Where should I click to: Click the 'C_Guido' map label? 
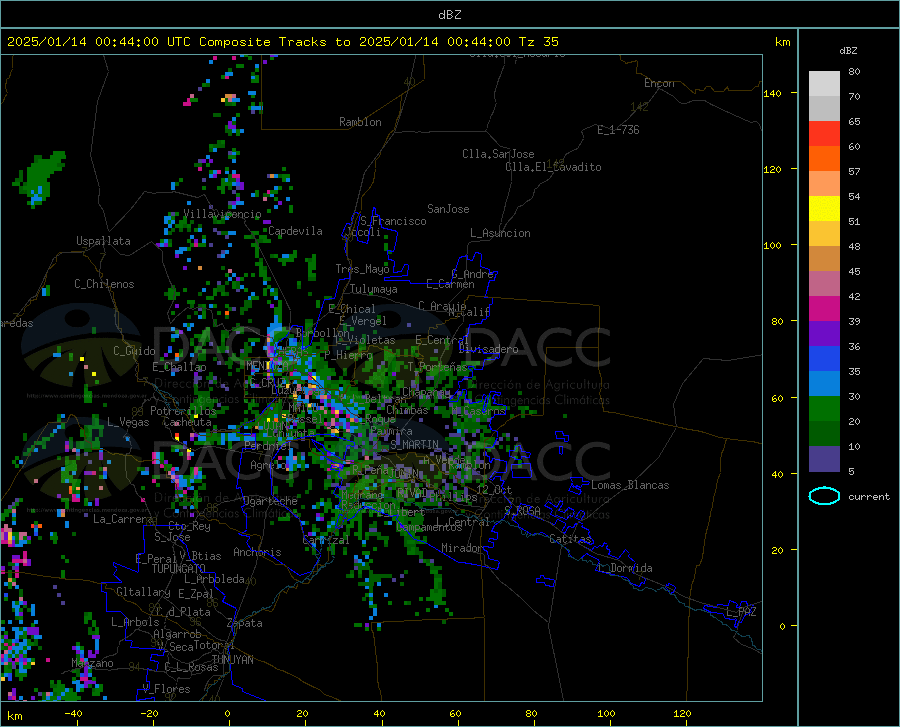click(134, 351)
